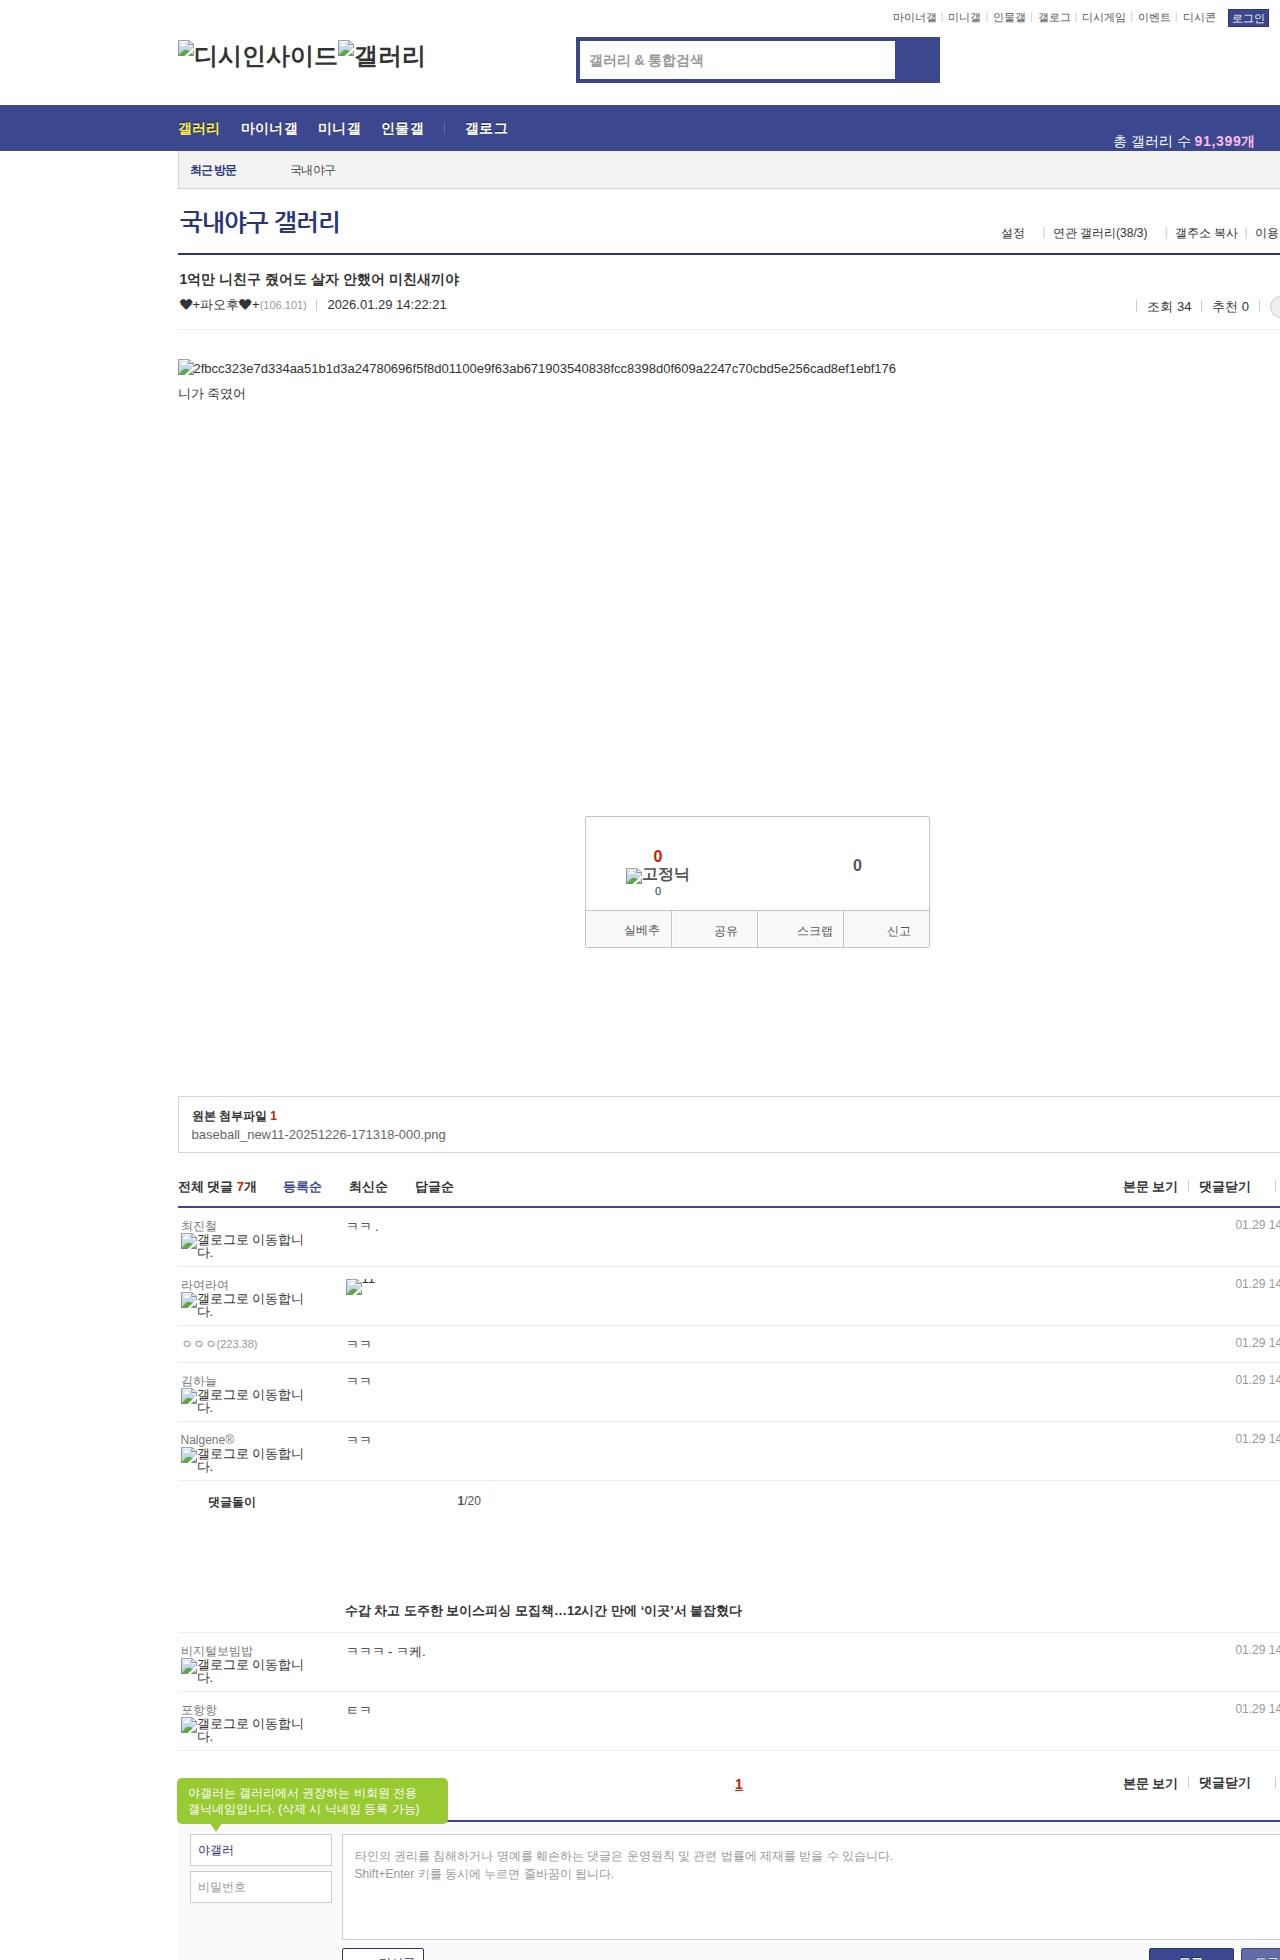Click the 비밀번호 password field
Viewport: 1280px width, 1960px height.
pos(261,1887)
